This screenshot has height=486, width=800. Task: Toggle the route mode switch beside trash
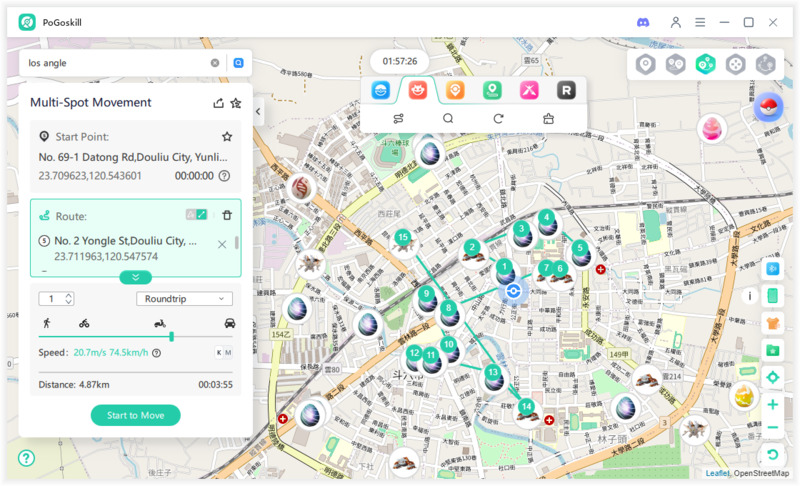(197, 215)
